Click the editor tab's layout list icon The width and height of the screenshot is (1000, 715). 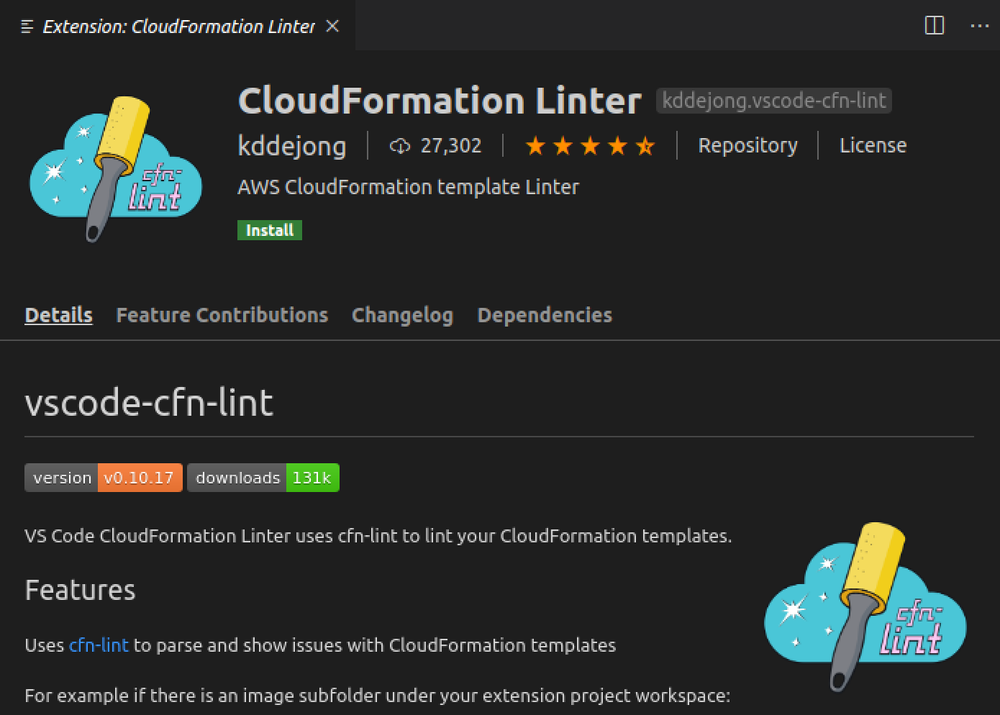[26, 26]
